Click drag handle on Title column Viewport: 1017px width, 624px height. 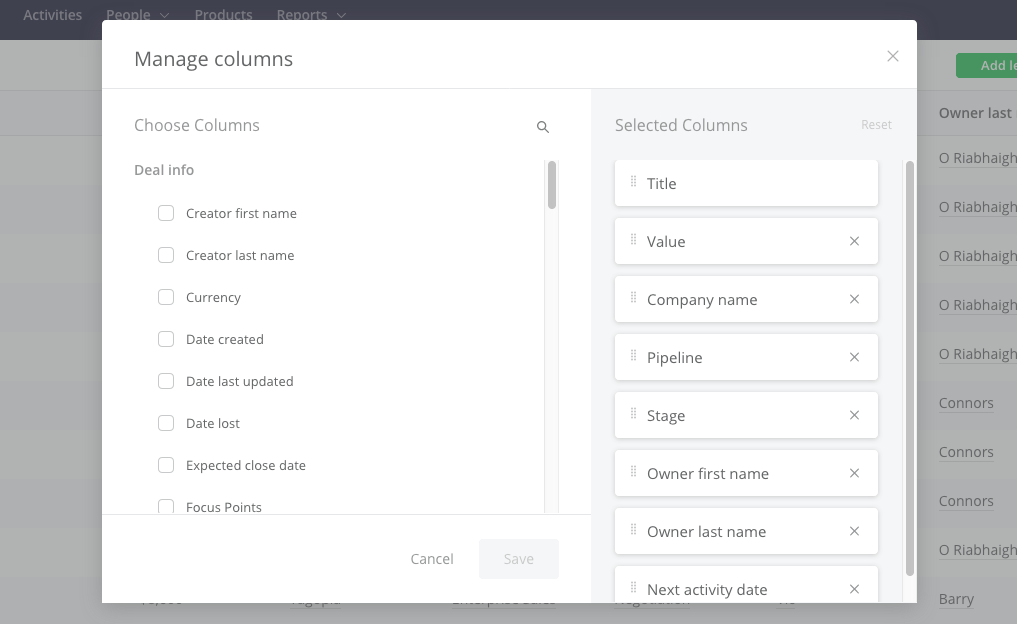(x=633, y=182)
